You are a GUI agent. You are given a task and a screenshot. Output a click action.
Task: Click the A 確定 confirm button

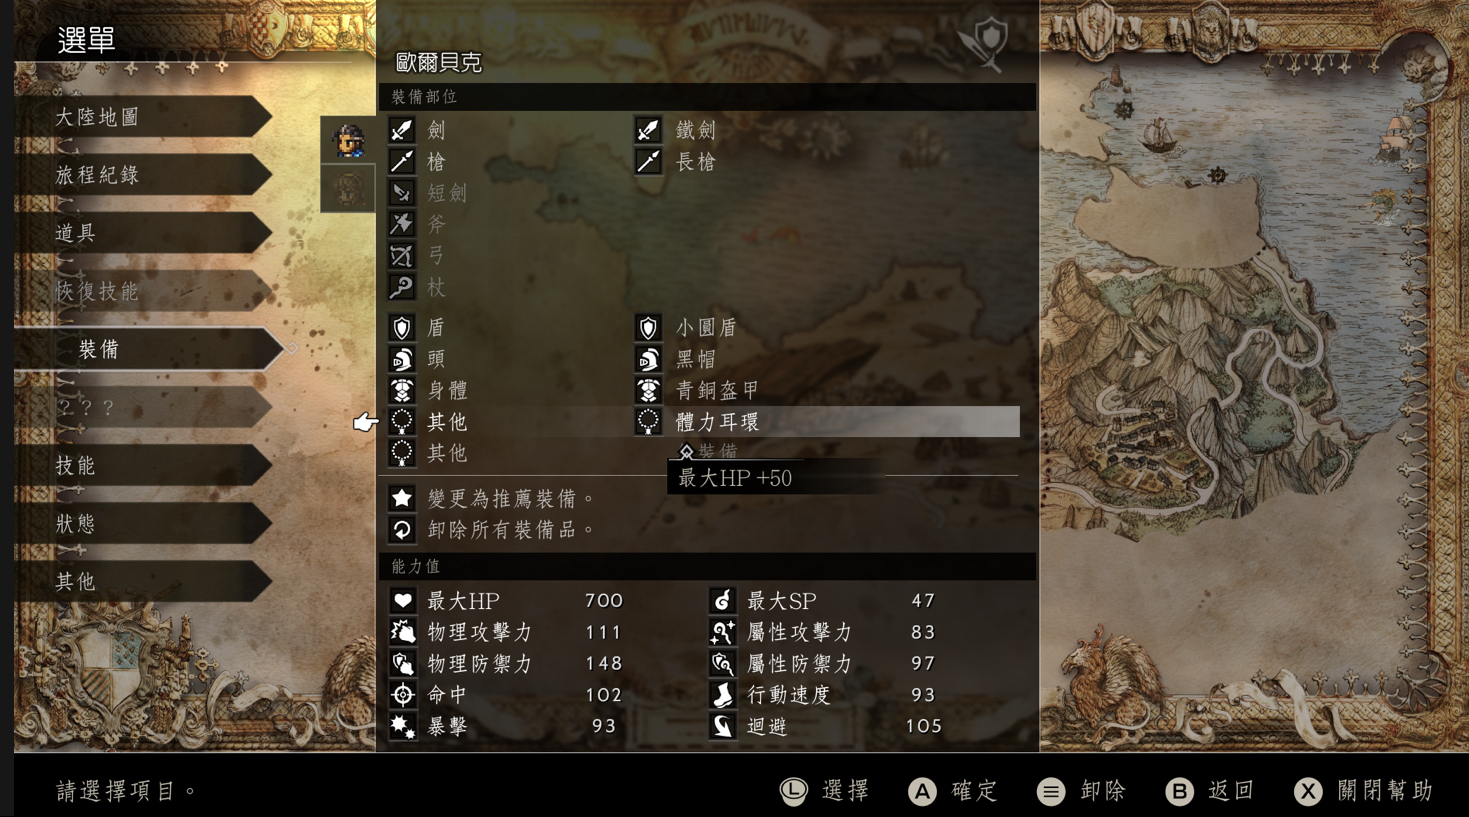(x=953, y=791)
